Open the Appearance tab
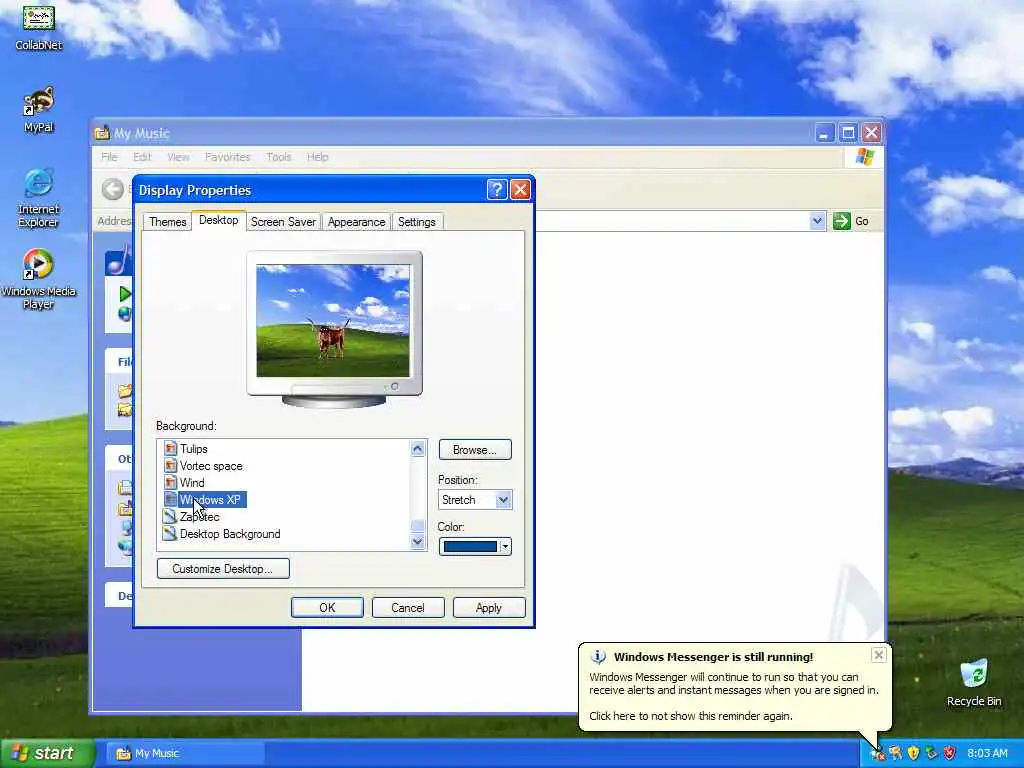This screenshot has height=768, width=1024. point(357,222)
